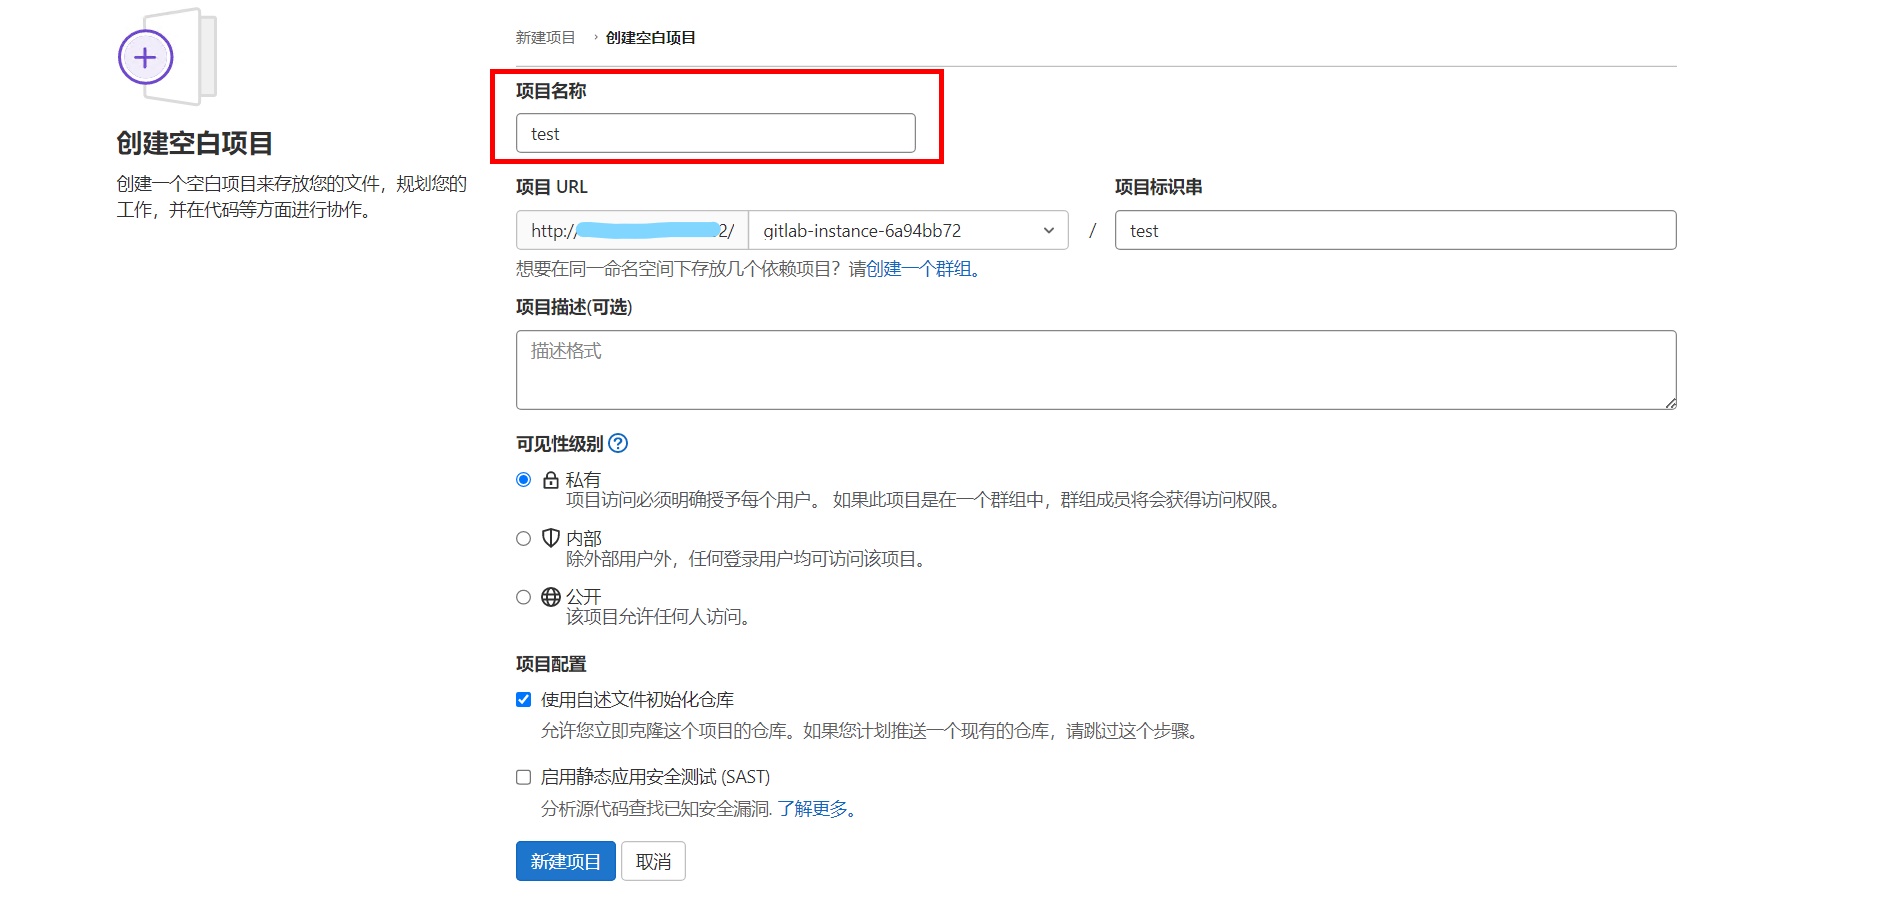The width and height of the screenshot is (1888, 920).
Task: Click the shield icon beside 内部
Action: coord(550,538)
